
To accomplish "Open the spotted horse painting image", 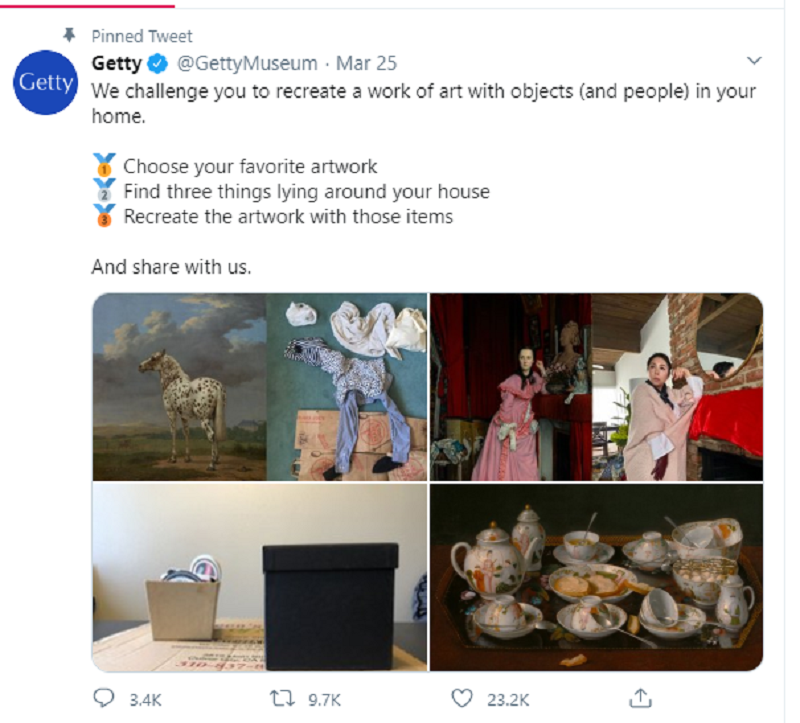I will (x=180, y=387).
